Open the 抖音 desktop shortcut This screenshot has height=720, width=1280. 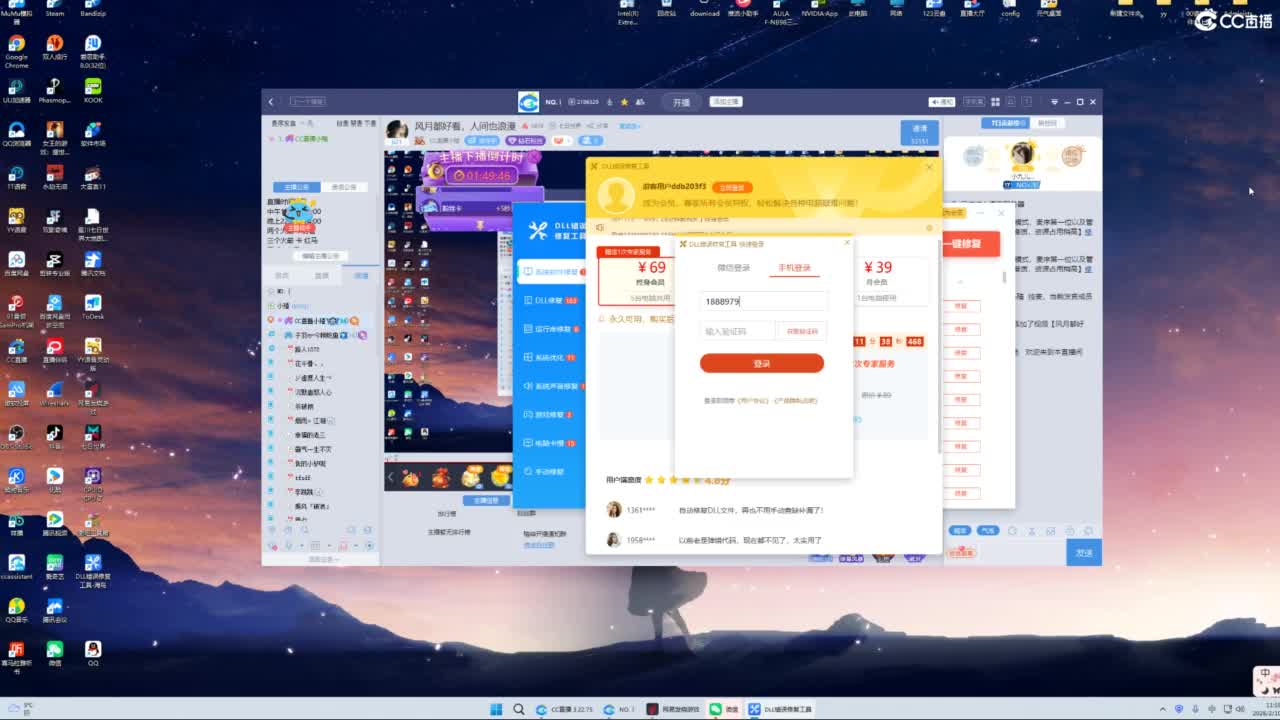click(x=54, y=435)
